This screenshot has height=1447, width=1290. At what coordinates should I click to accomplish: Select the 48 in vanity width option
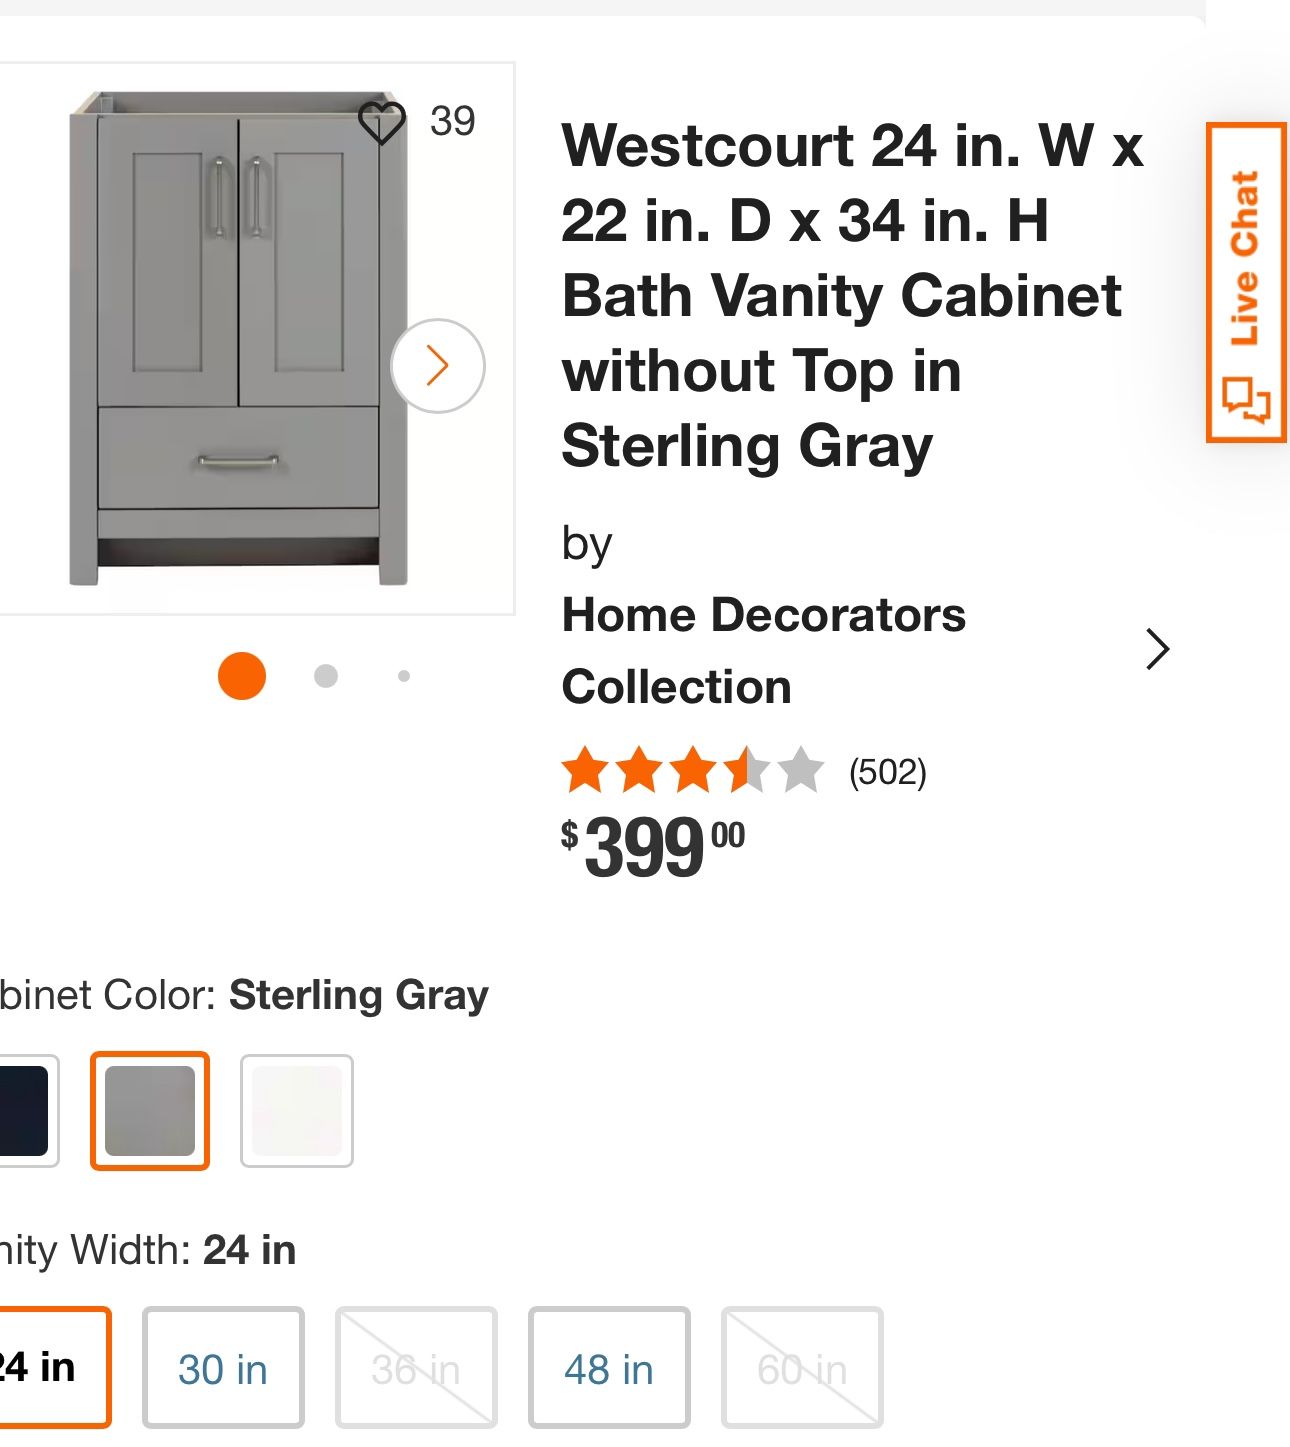pyautogui.click(x=608, y=1367)
